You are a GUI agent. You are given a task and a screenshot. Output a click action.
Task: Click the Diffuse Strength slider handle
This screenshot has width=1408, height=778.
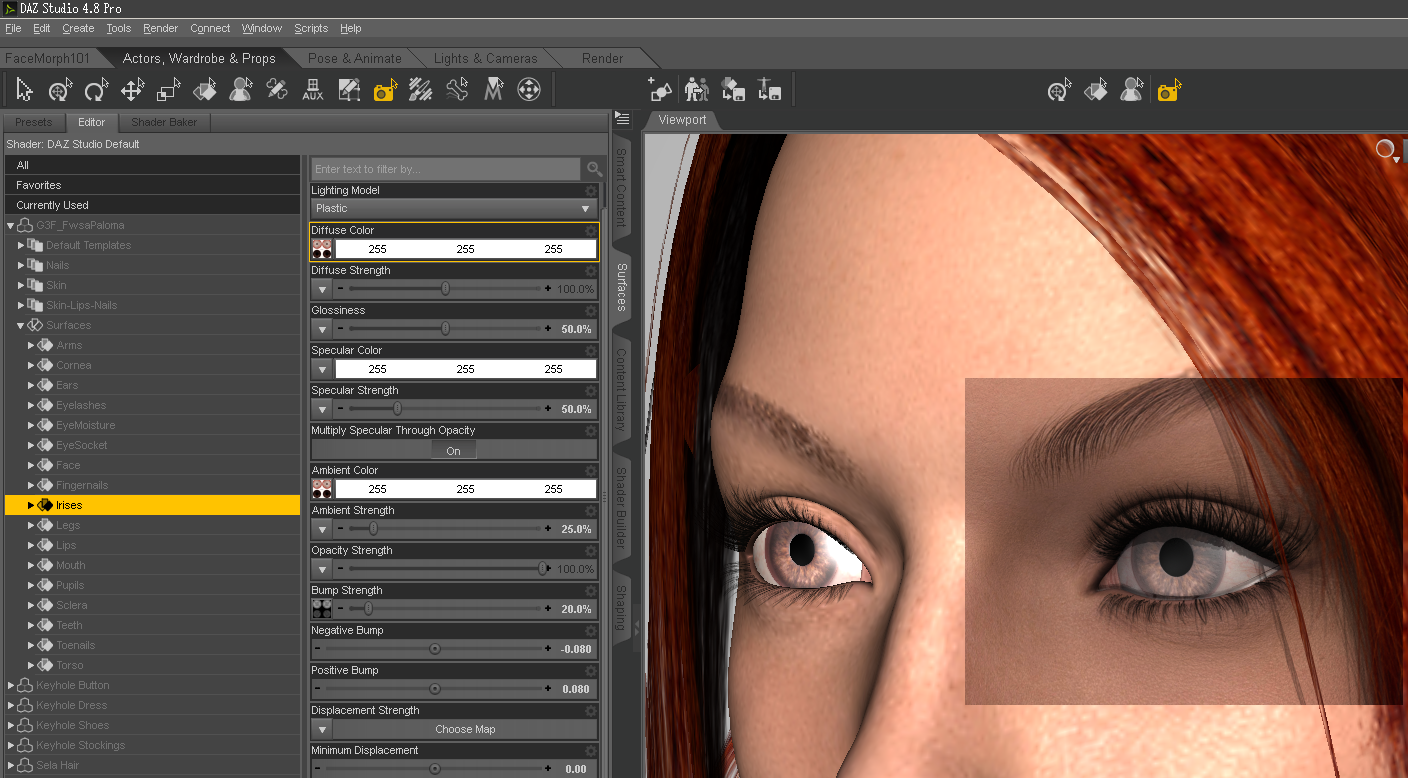[x=445, y=289]
